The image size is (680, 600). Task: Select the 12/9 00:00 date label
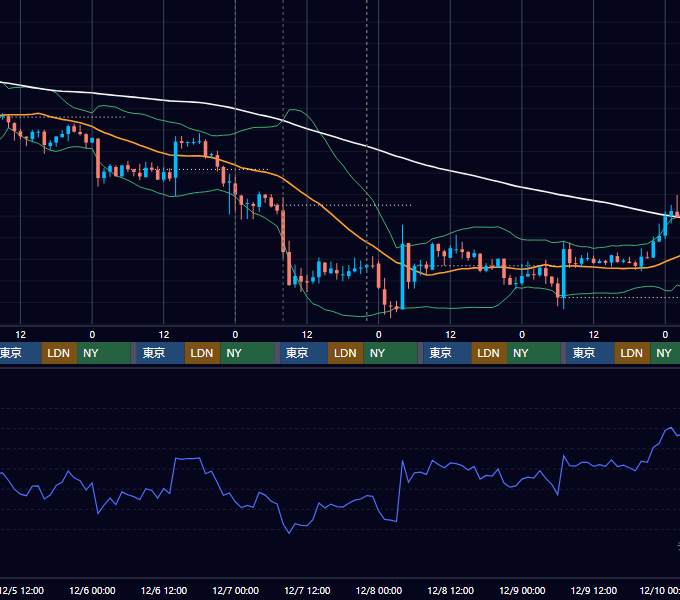[x=522, y=590]
